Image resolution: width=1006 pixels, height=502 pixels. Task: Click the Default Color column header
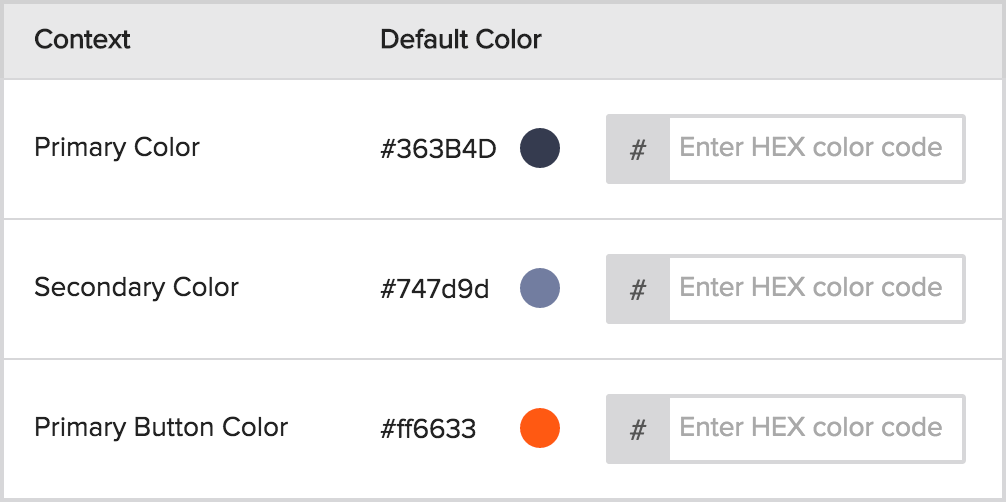(x=461, y=40)
